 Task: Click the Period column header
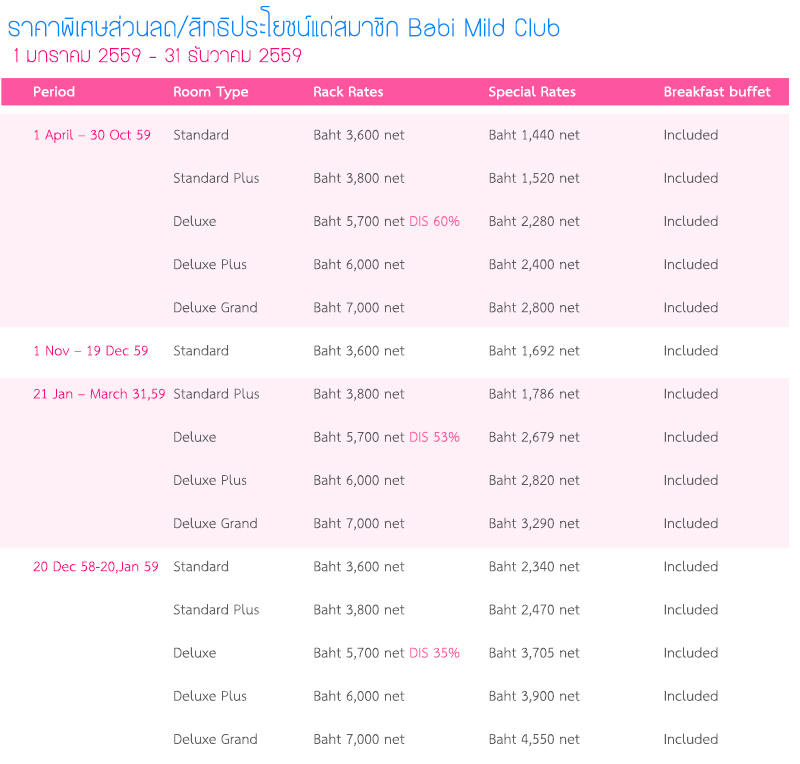click(54, 92)
